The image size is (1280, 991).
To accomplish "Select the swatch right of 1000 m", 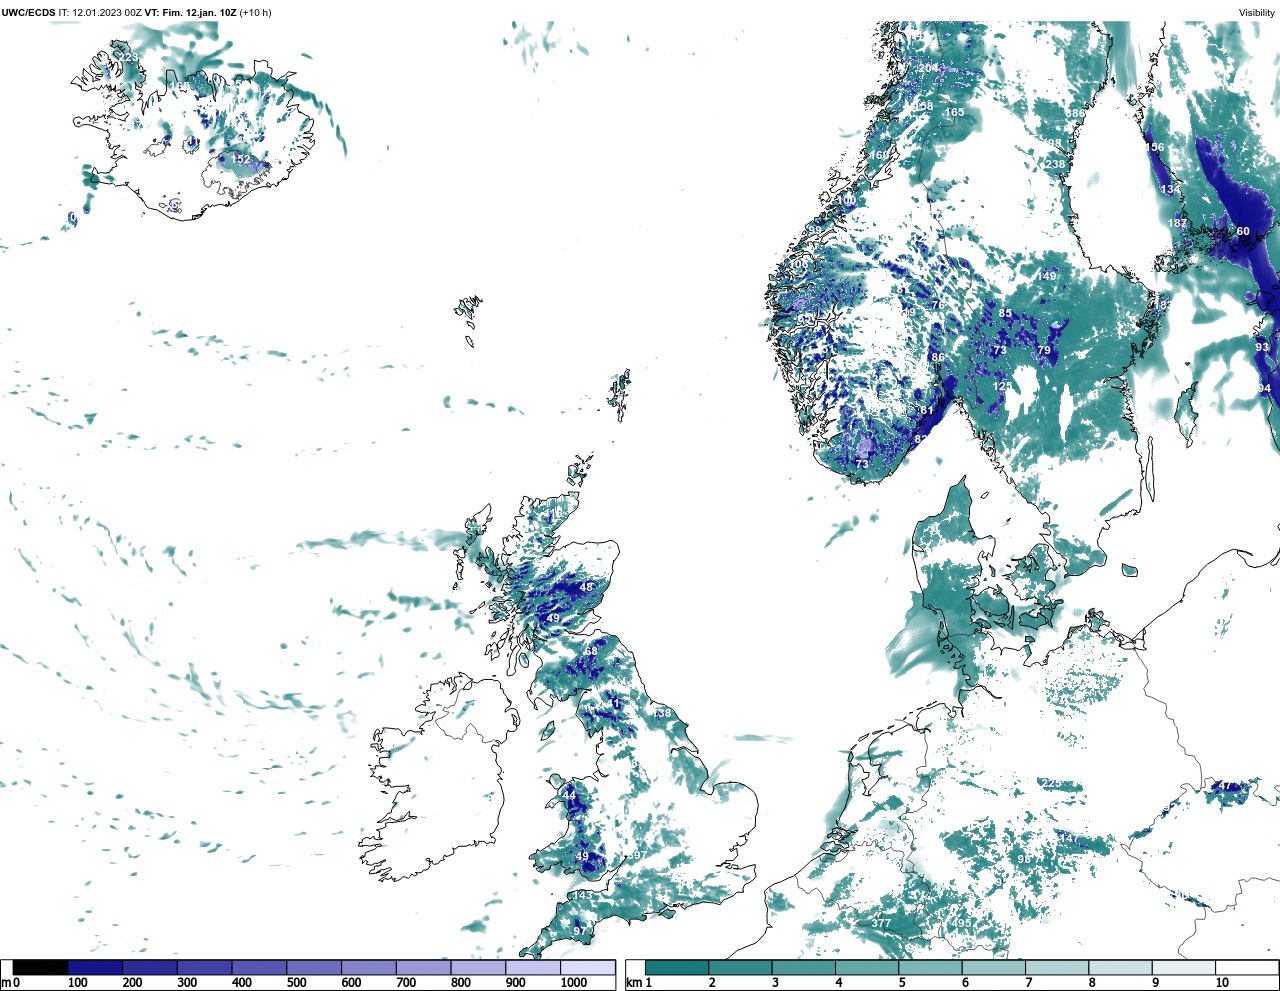I will click(x=587, y=968).
